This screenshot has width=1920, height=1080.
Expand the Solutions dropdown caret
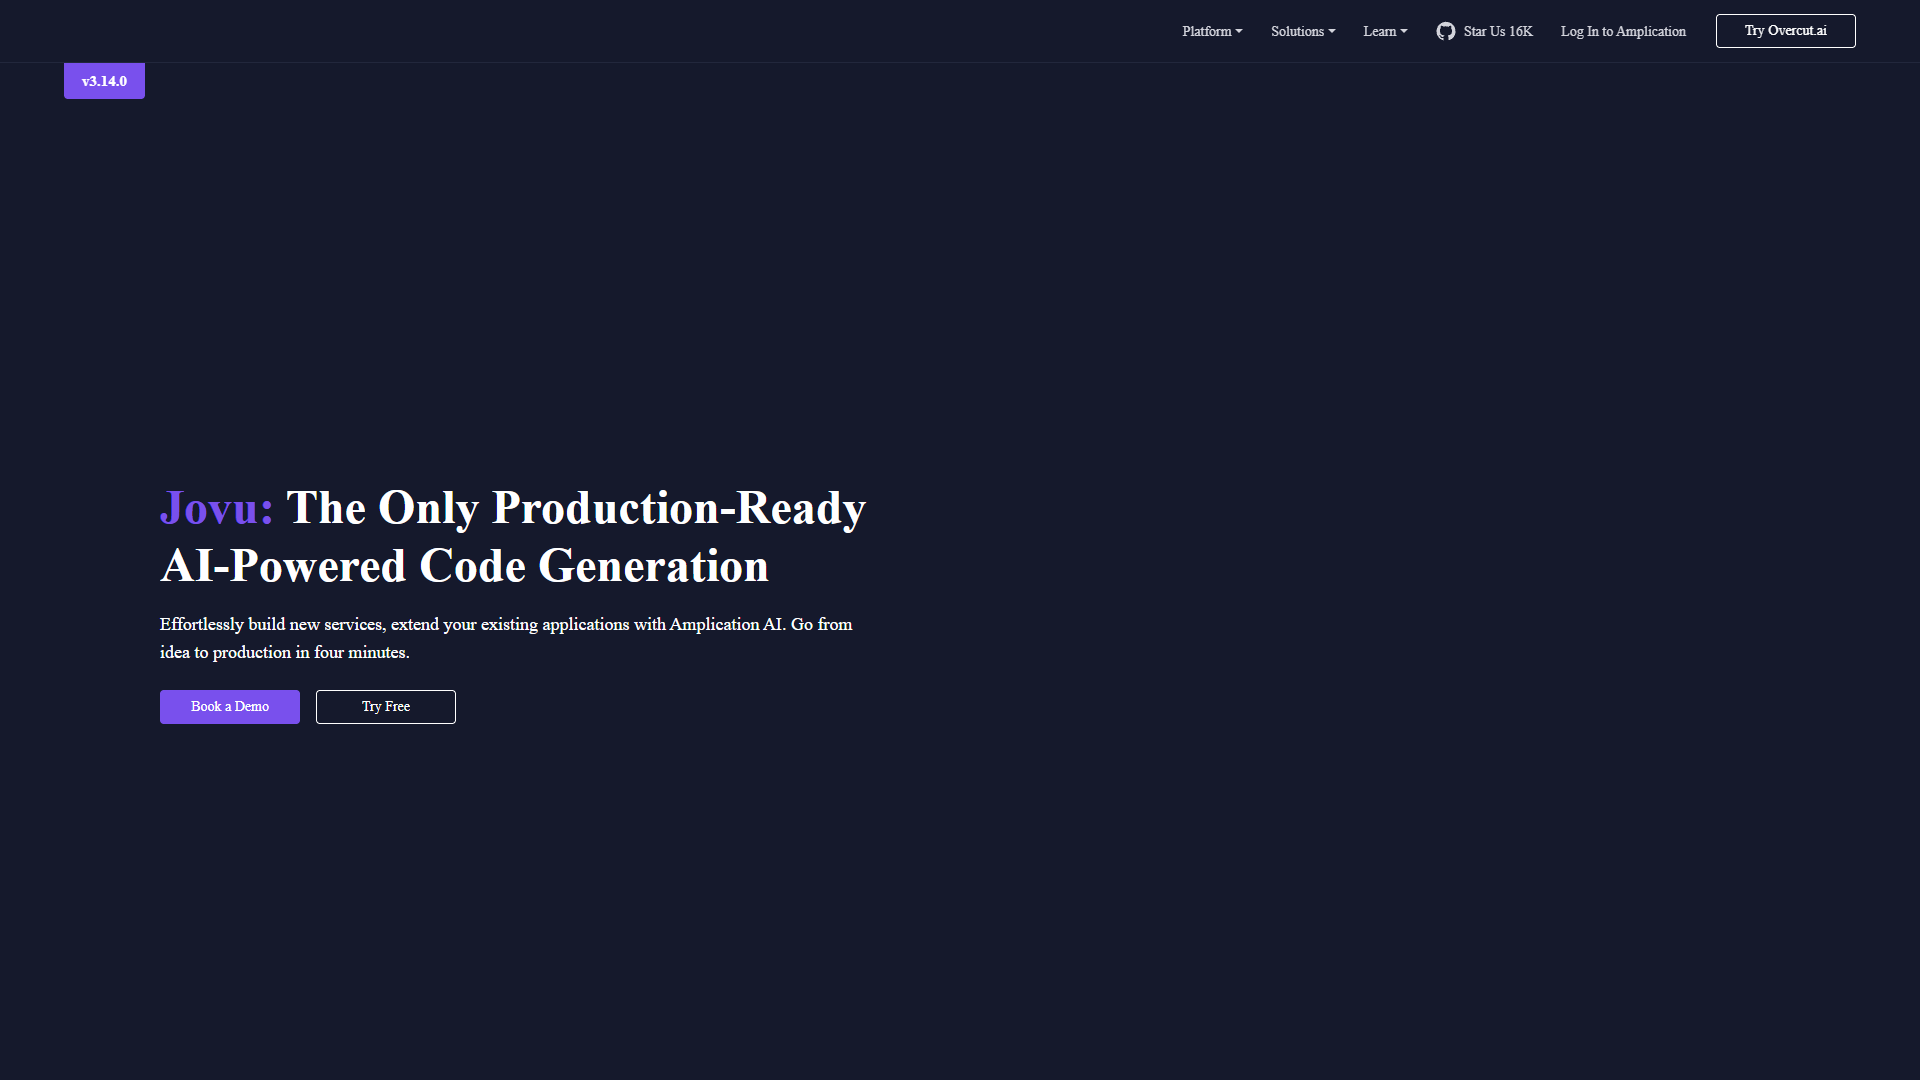click(1332, 31)
